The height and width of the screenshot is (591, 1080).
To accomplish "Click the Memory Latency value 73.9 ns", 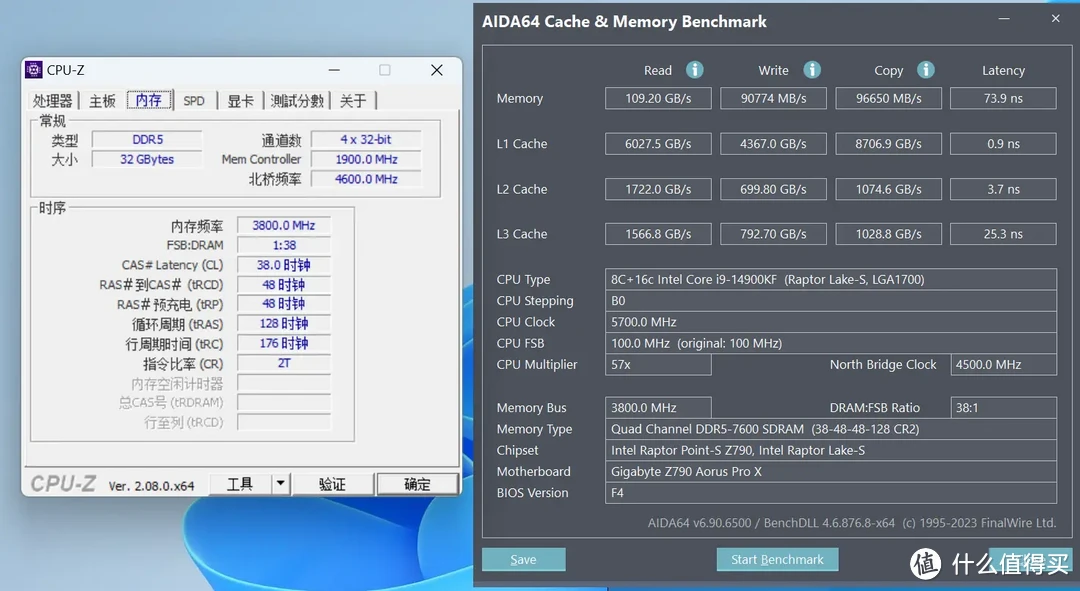I will [1003, 98].
